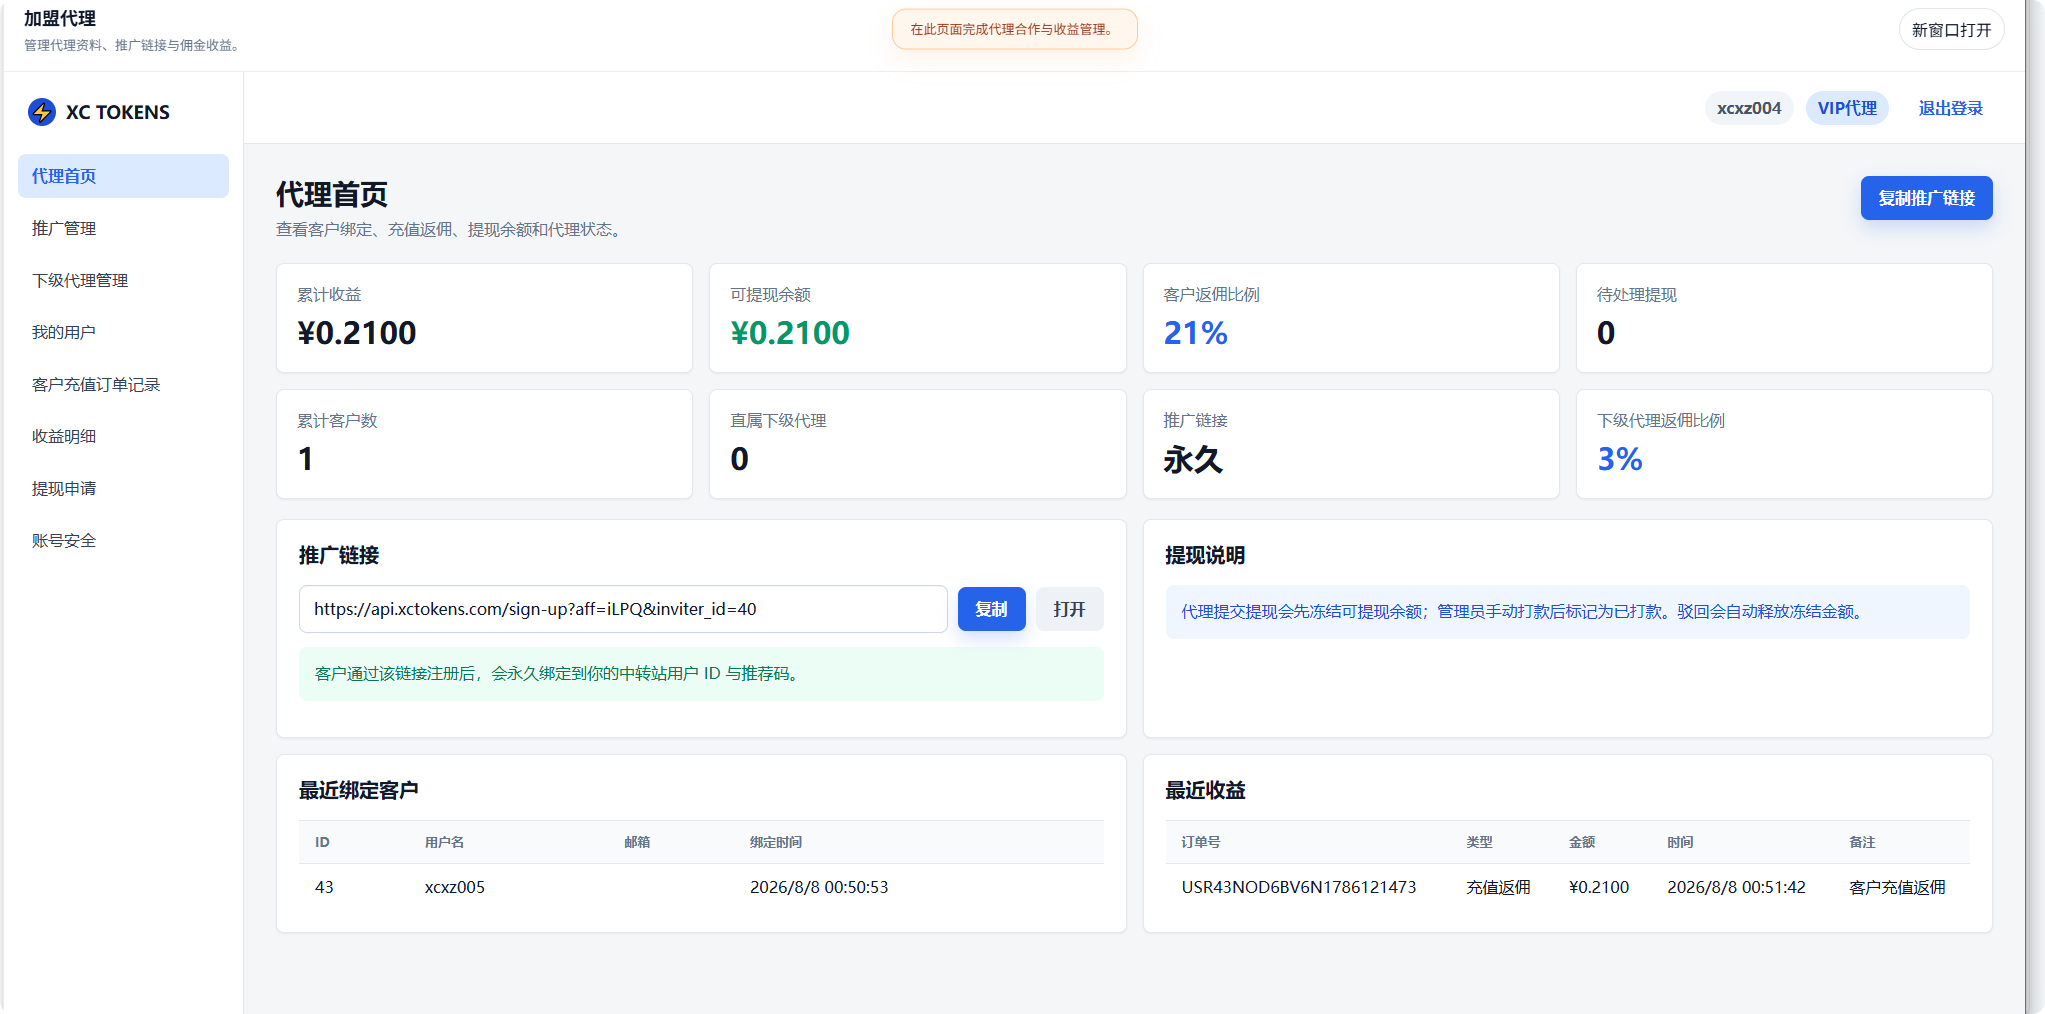Click the 代理首页 main page heading

click(332, 194)
